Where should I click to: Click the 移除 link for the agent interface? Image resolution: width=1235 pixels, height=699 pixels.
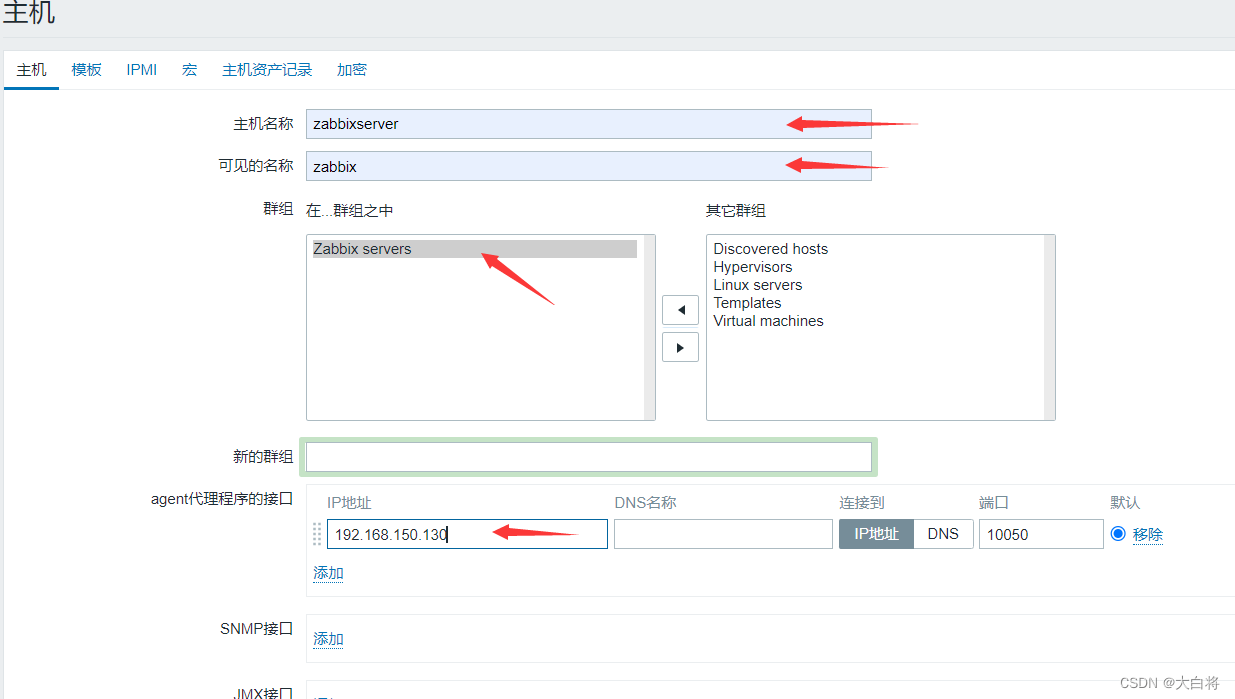click(x=1148, y=534)
